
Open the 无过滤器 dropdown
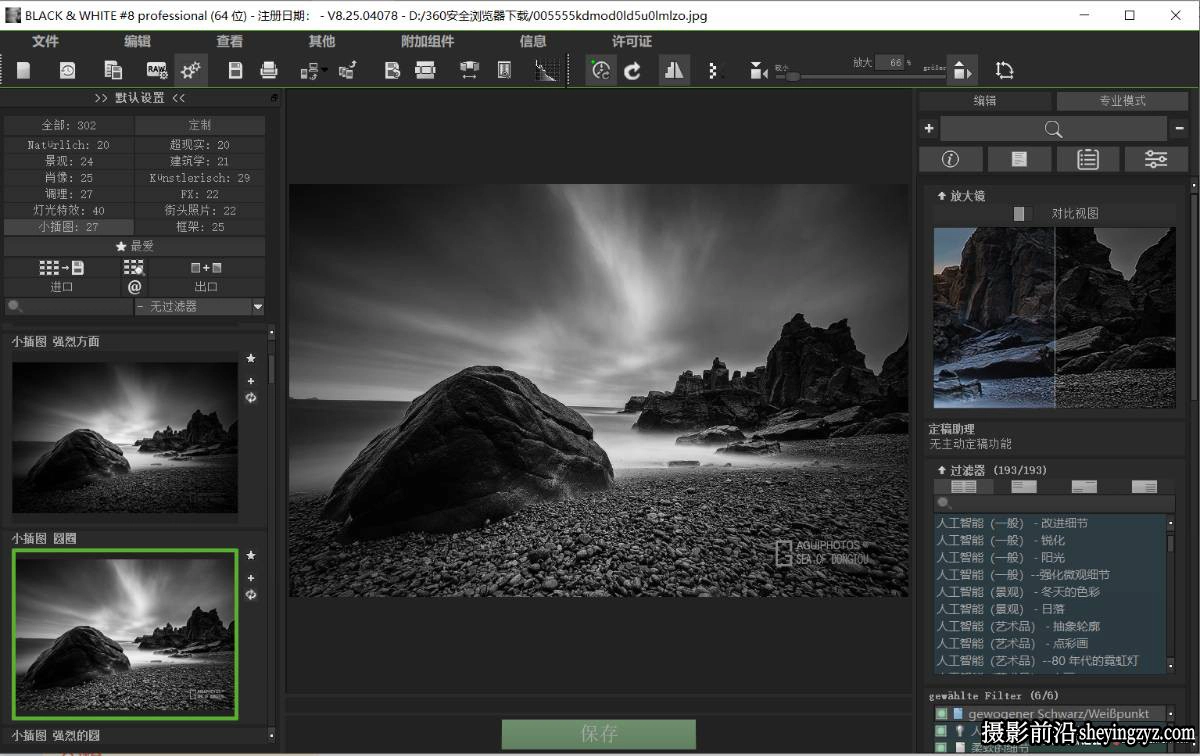pos(199,307)
